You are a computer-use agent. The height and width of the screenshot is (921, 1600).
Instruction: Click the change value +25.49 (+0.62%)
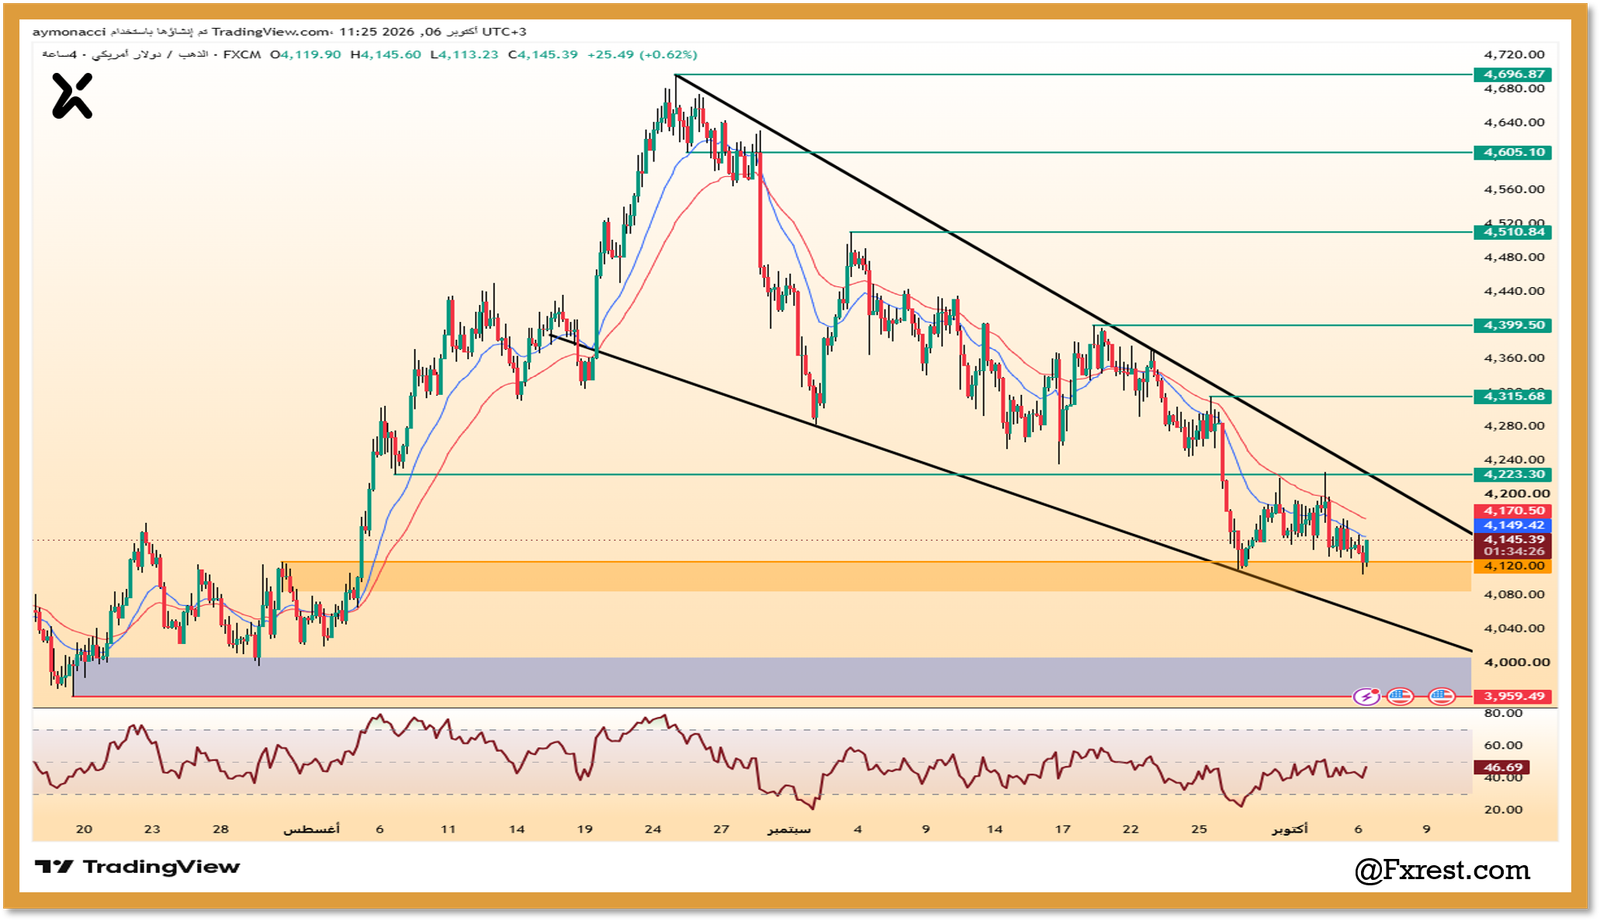coord(642,55)
